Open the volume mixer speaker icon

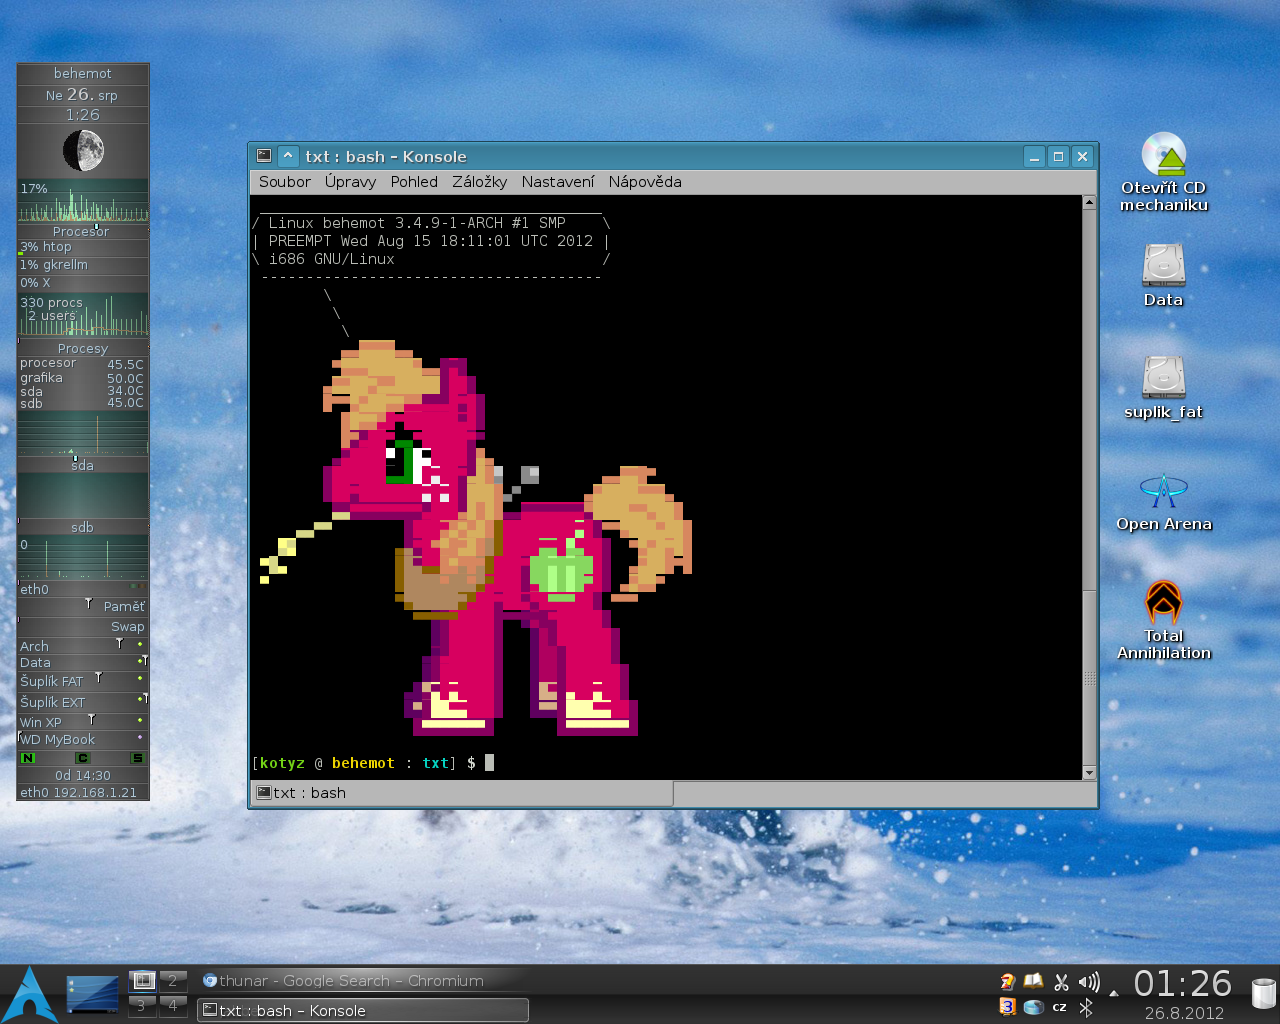(1088, 982)
